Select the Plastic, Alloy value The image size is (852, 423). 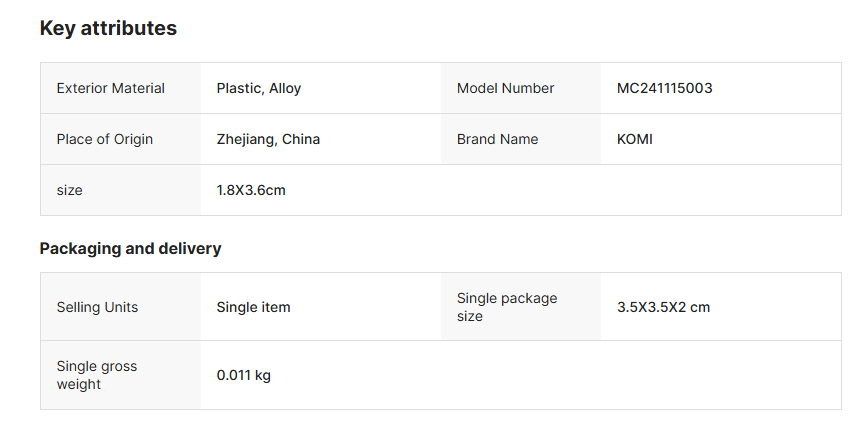(259, 88)
